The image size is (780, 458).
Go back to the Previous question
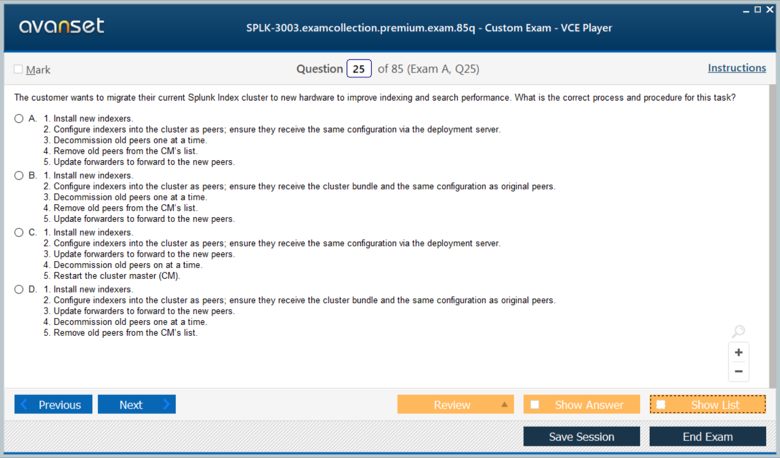click(53, 404)
